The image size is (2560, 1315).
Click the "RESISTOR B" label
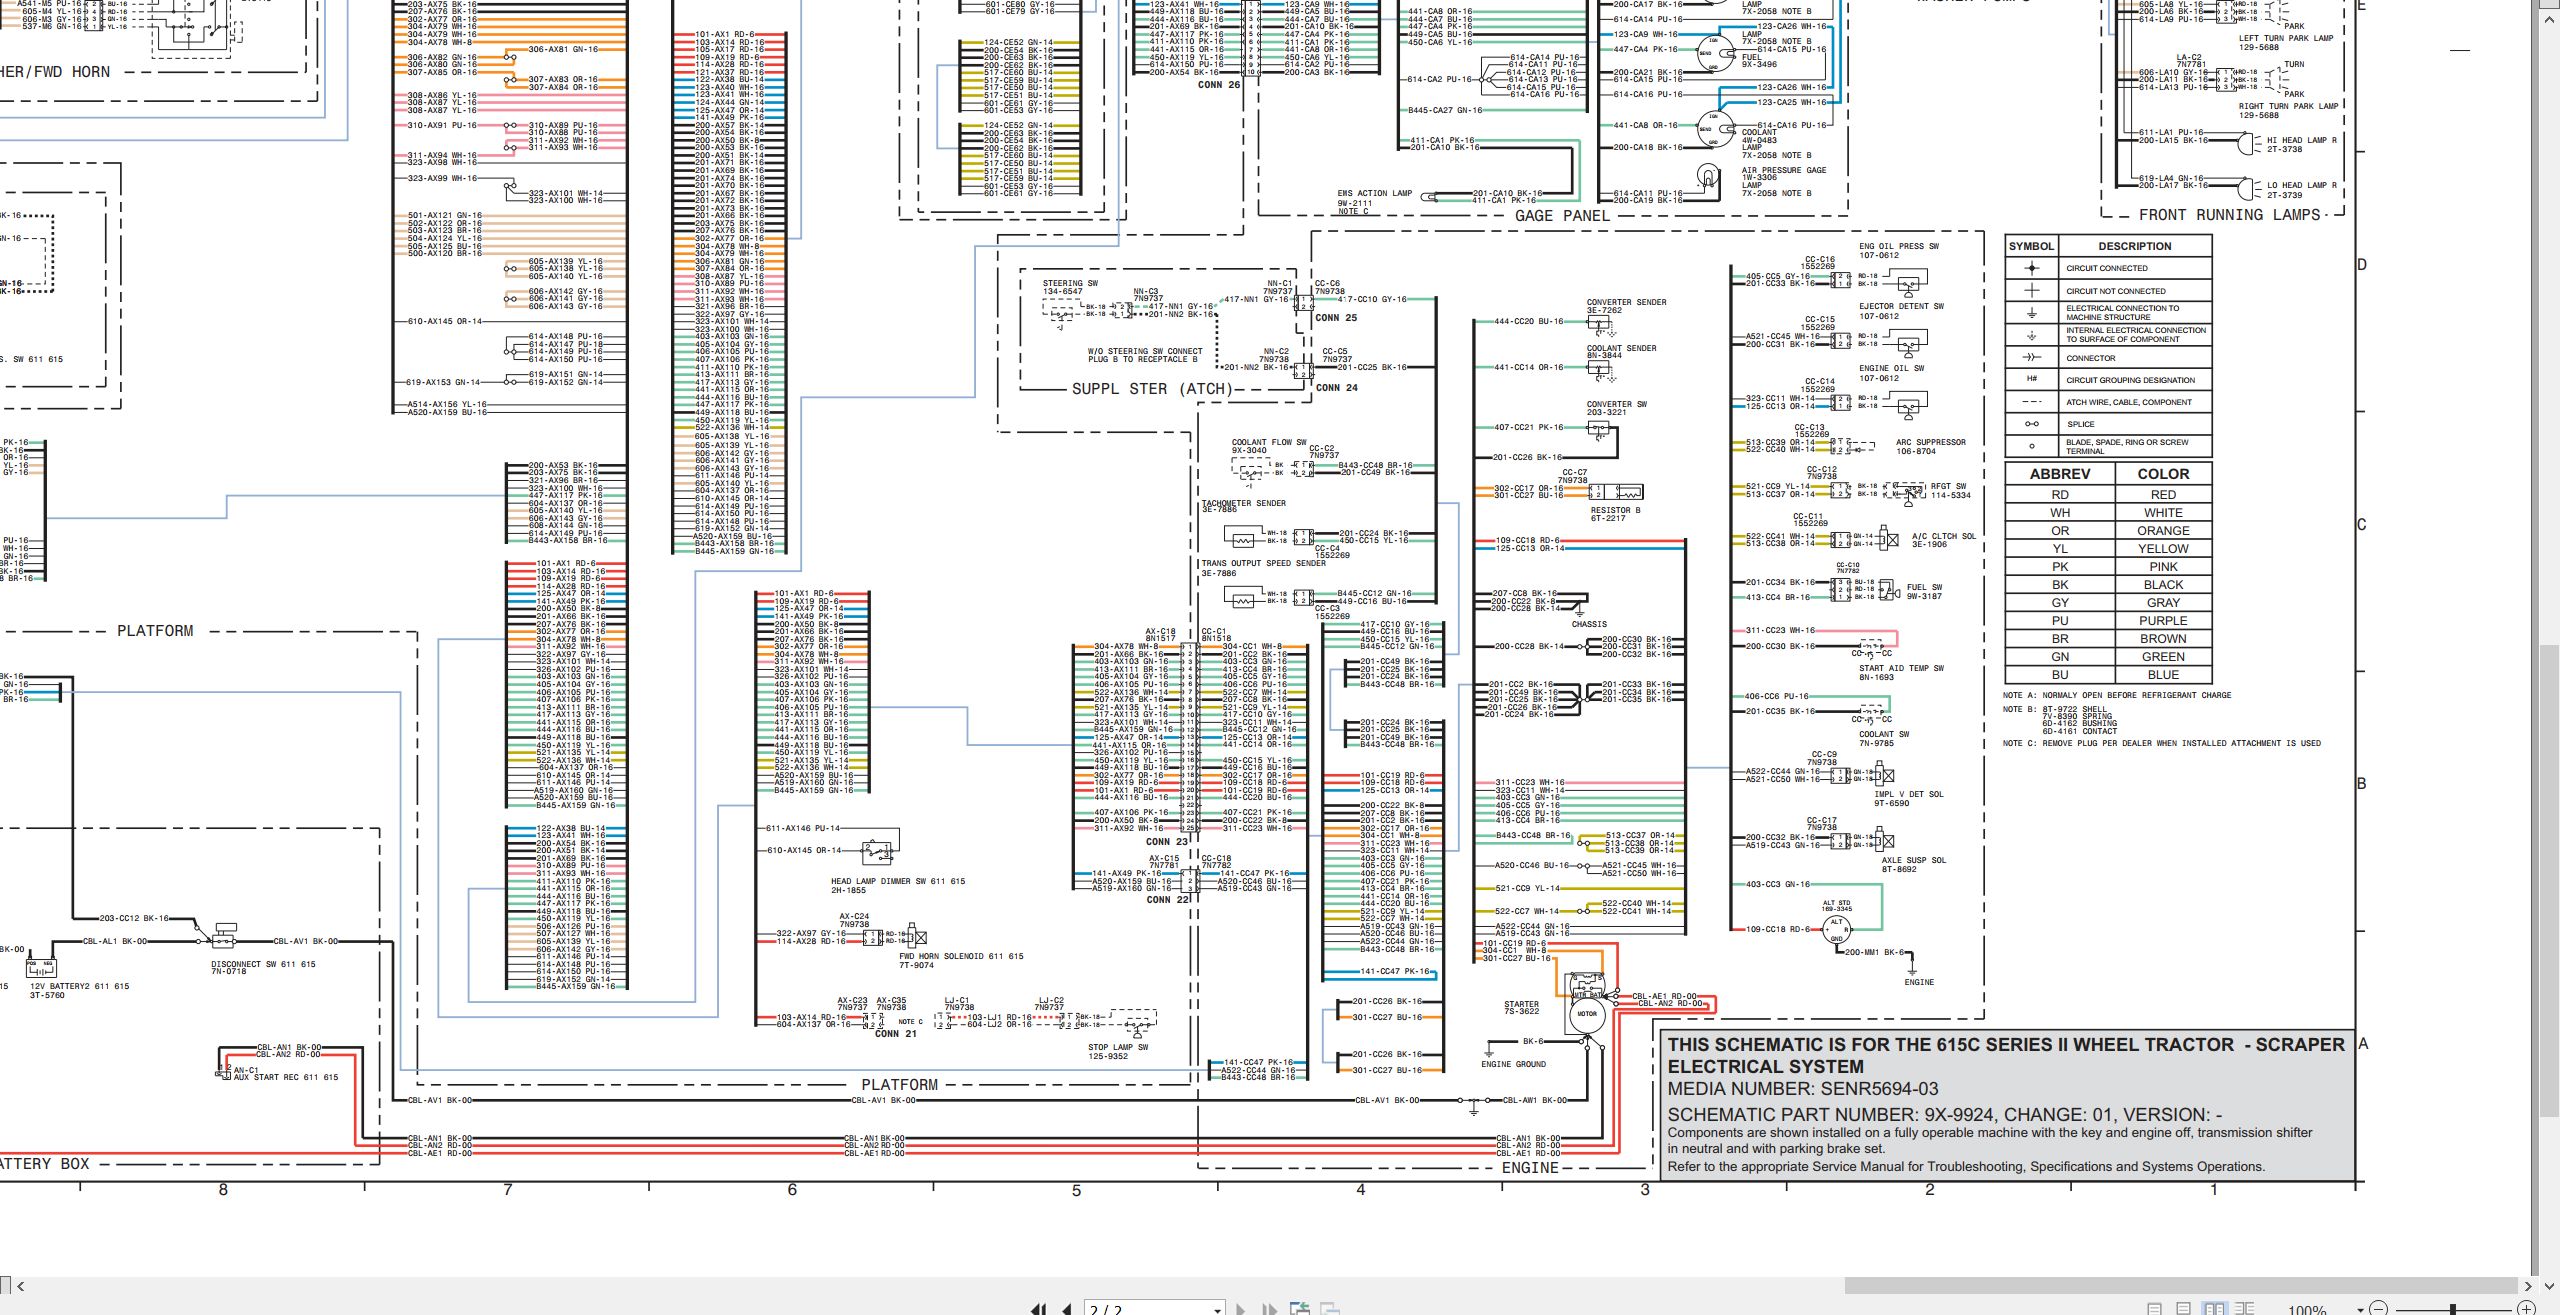(x=1616, y=510)
